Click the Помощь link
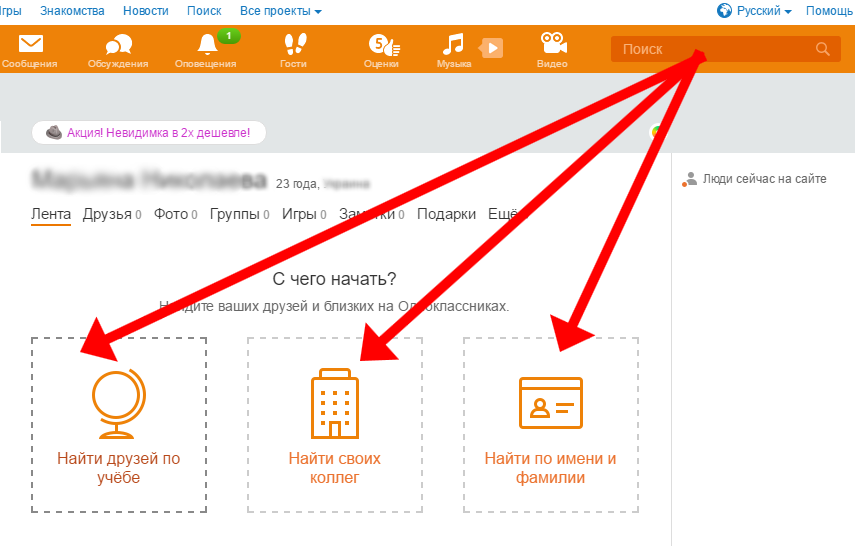 tap(829, 11)
